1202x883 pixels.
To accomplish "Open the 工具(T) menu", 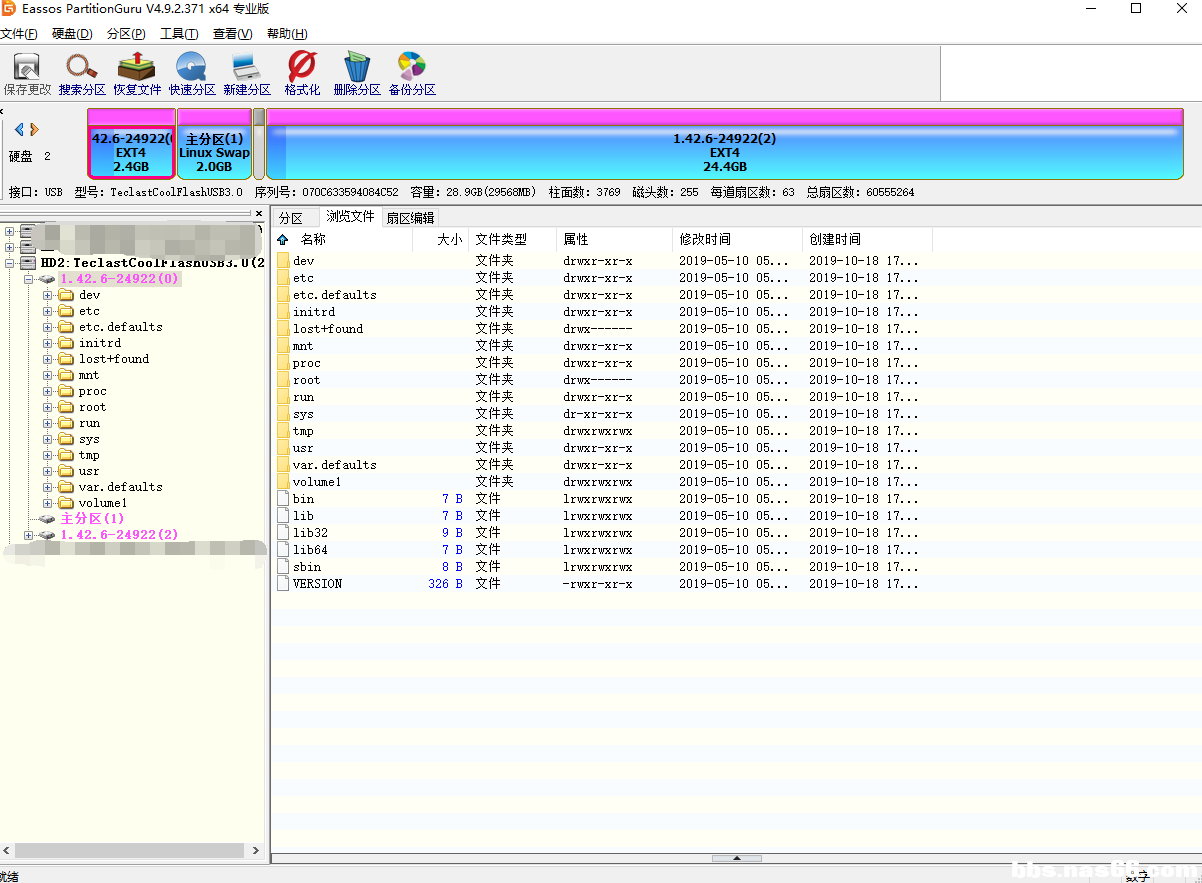I will pos(179,34).
